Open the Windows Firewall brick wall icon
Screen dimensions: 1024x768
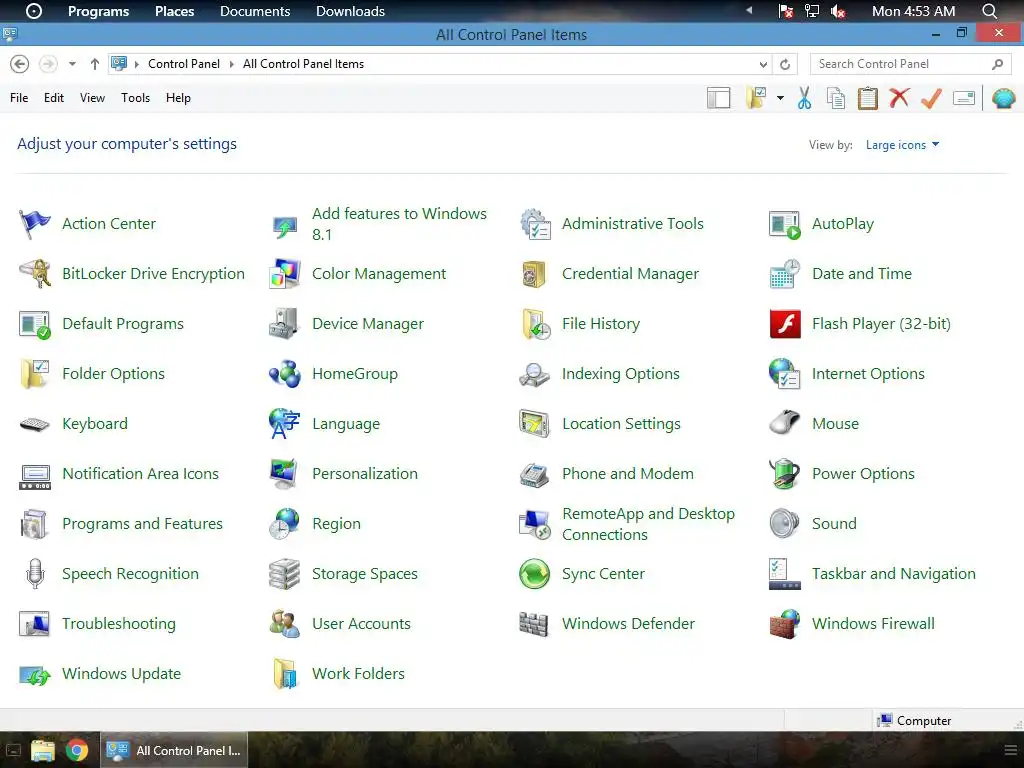(x=785, y=624)
